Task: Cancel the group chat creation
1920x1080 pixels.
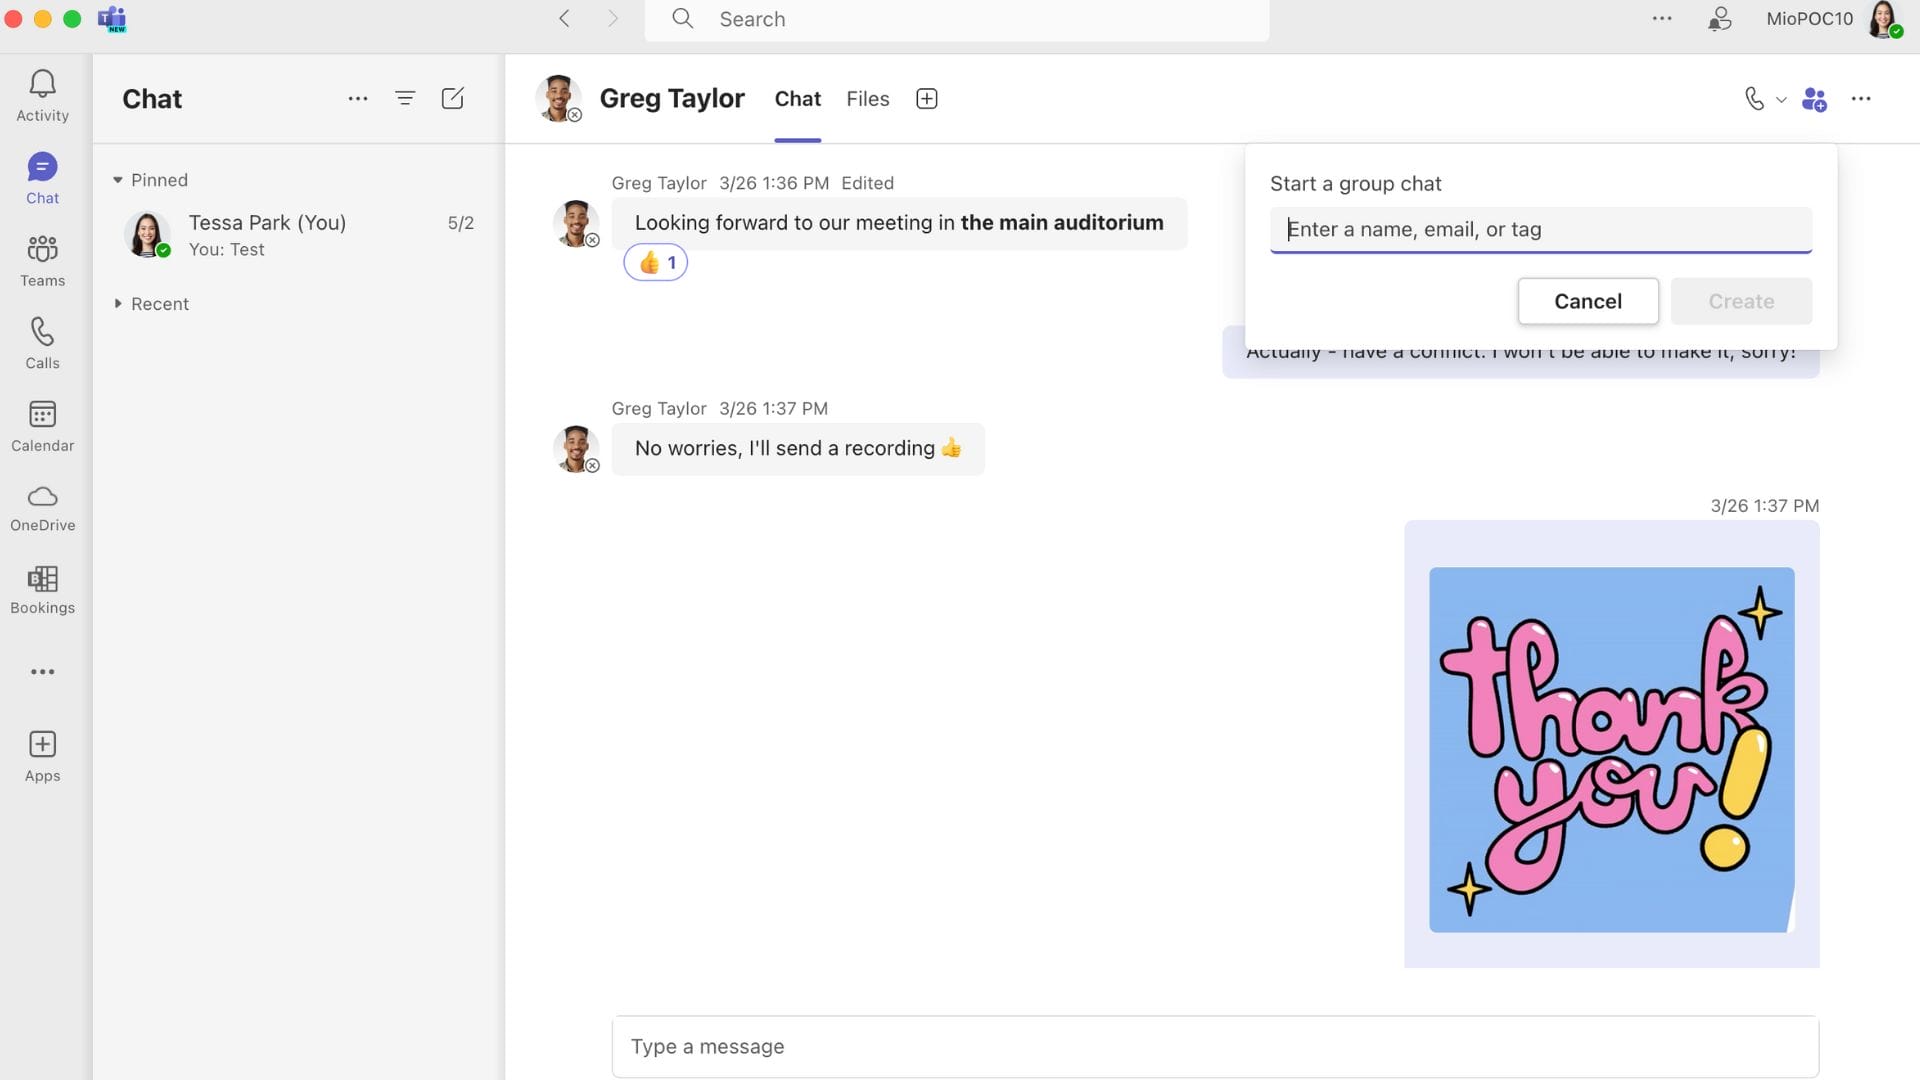Action: click(x=1588, y=300)
